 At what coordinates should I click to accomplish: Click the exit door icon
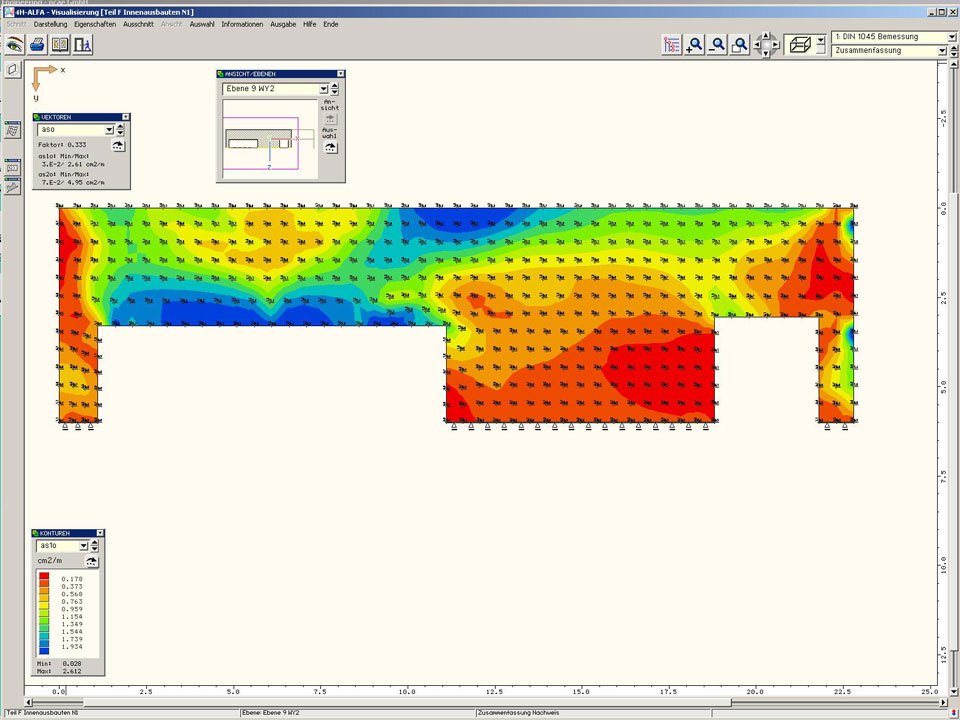pos(83,44)
